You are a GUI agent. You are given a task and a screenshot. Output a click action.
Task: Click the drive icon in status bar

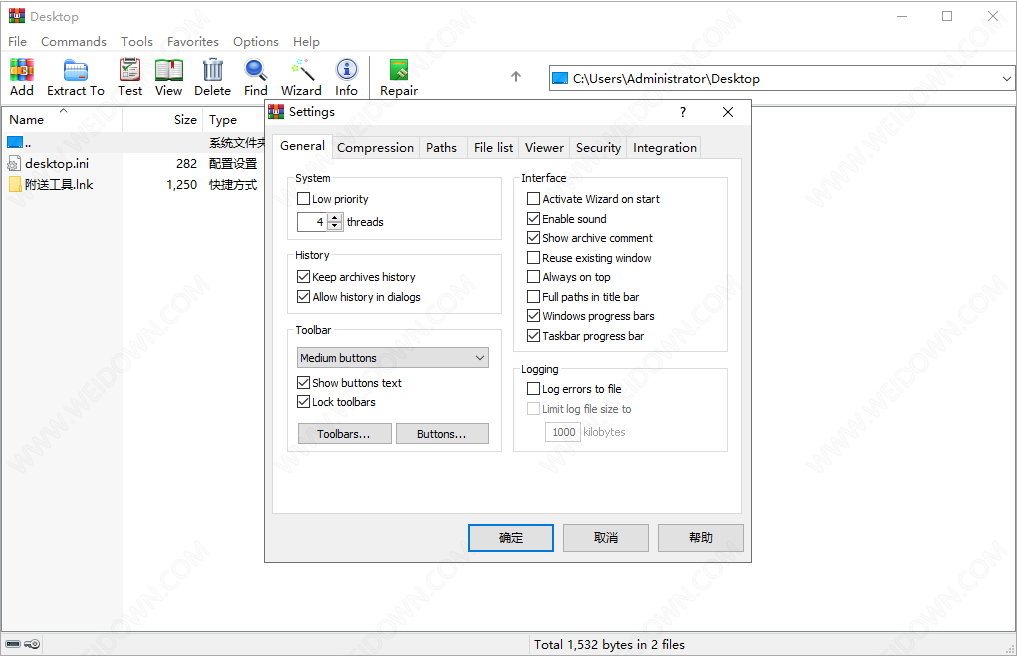(x=13, y=644)
